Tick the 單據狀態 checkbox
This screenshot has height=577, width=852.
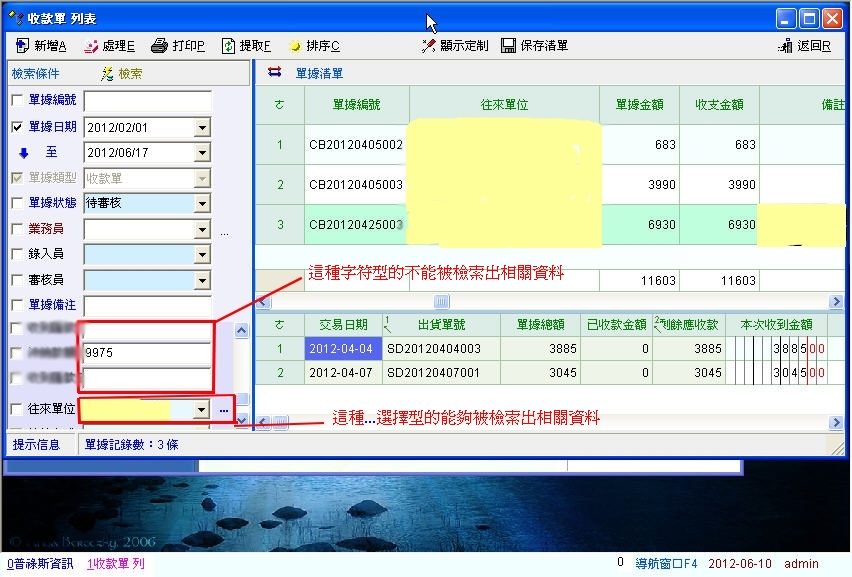(x=17, y=204)
